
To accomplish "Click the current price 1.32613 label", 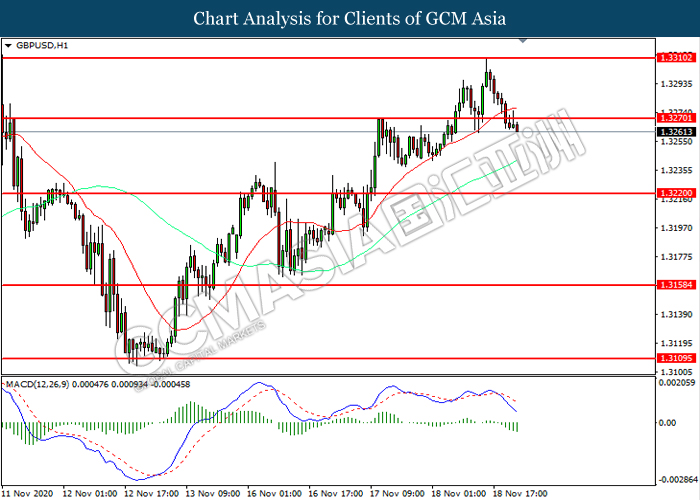I will [x=676, y=132].
